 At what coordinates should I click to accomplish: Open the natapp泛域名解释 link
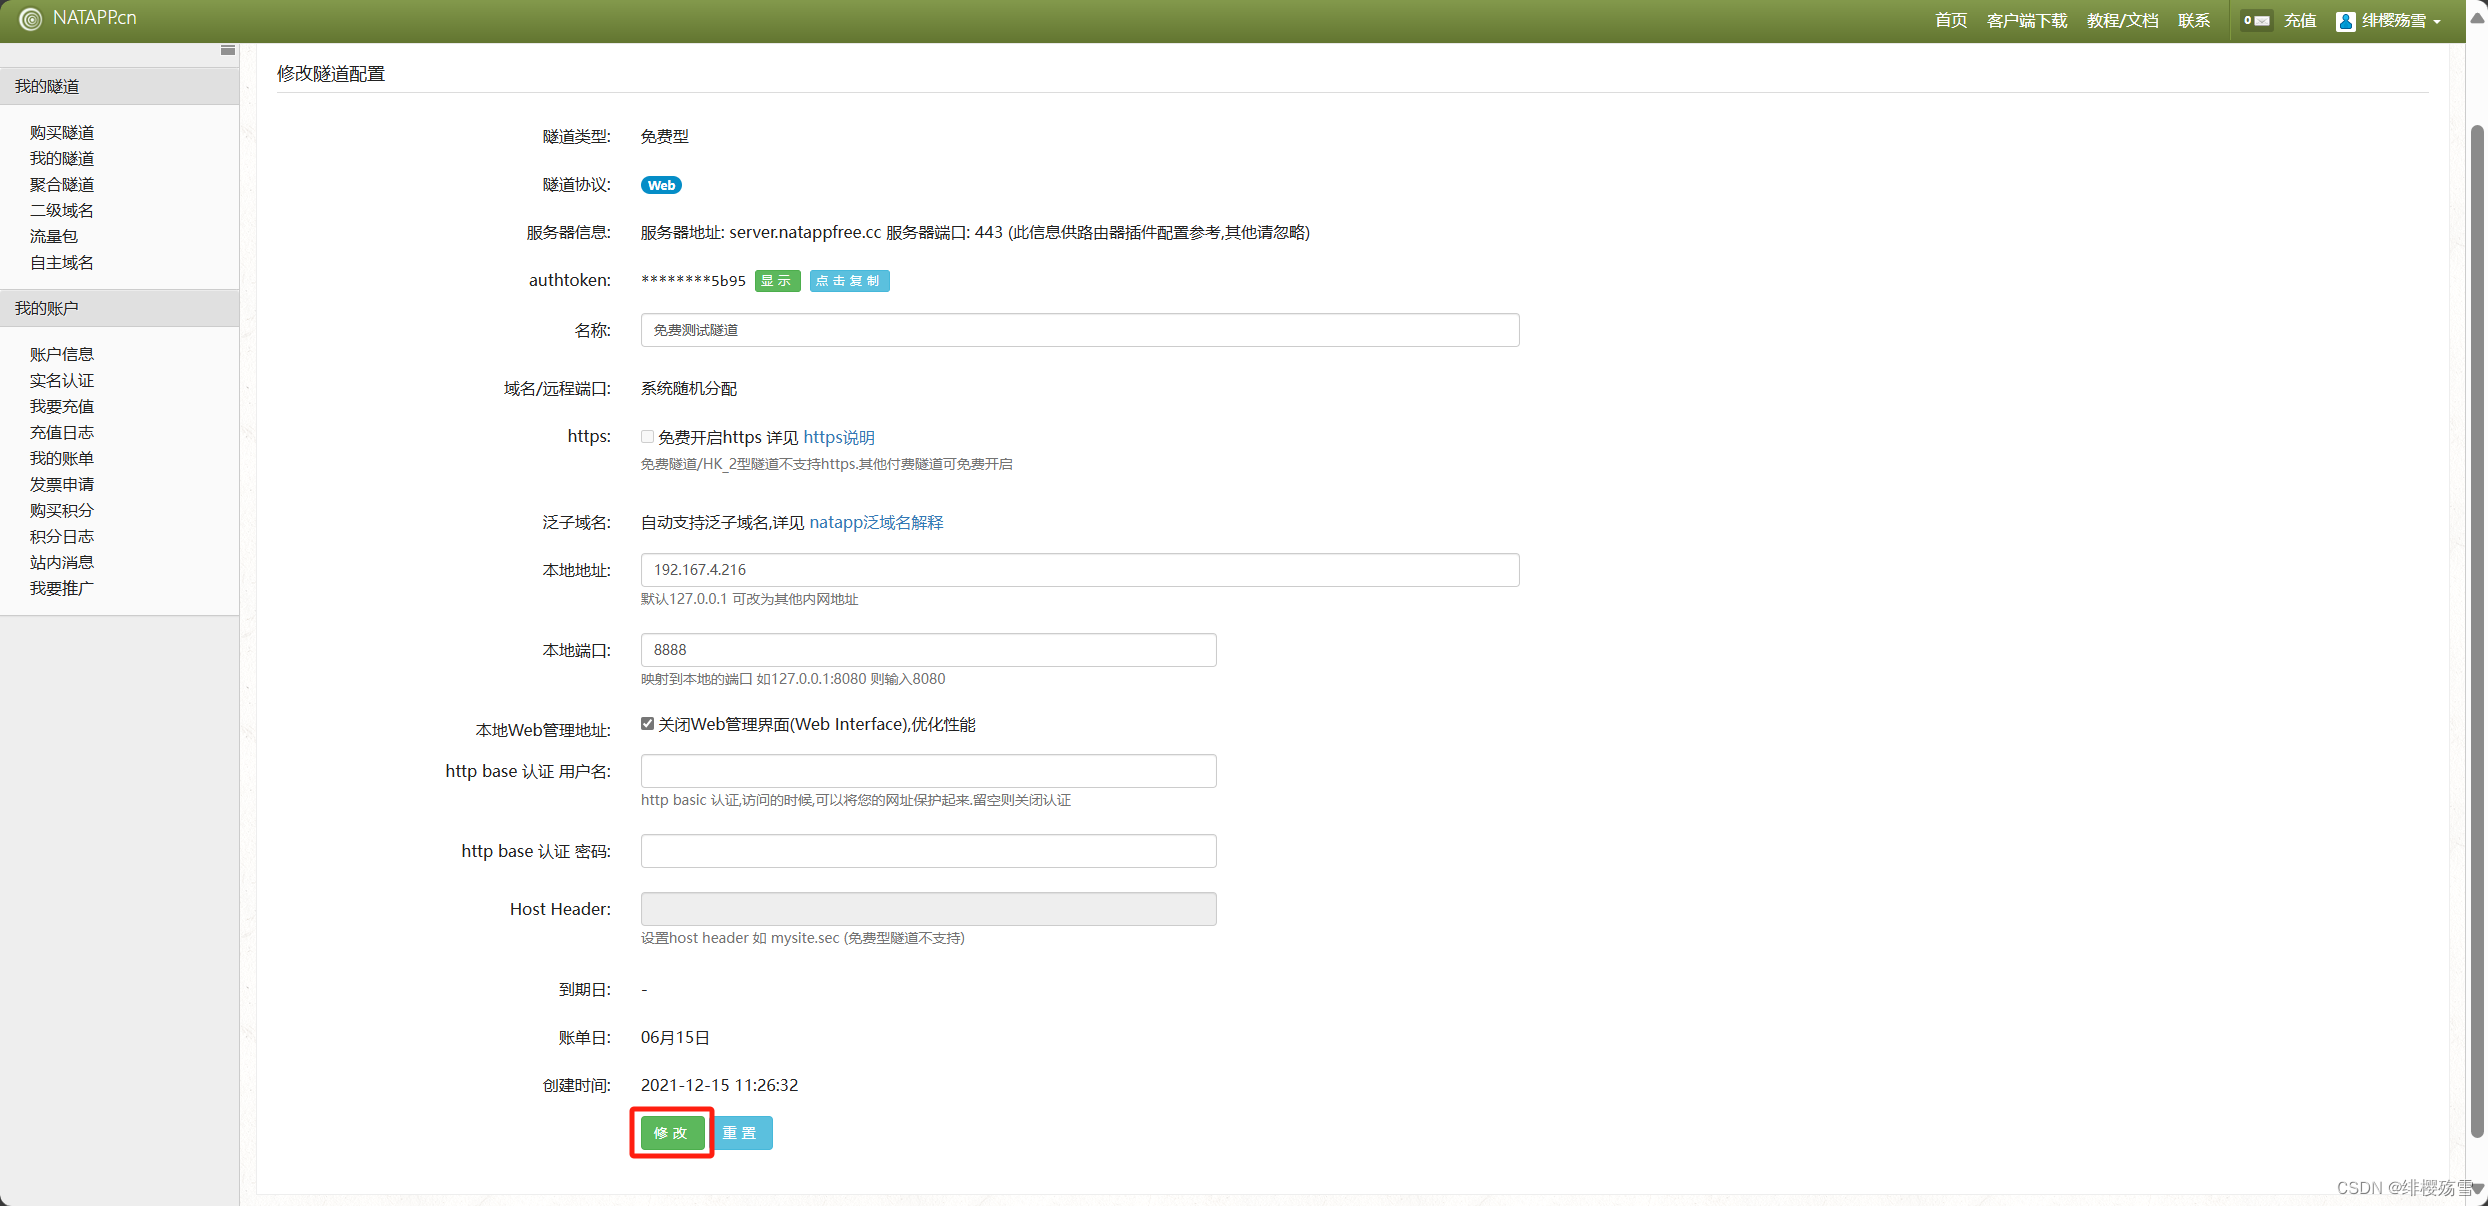[875, 522]
